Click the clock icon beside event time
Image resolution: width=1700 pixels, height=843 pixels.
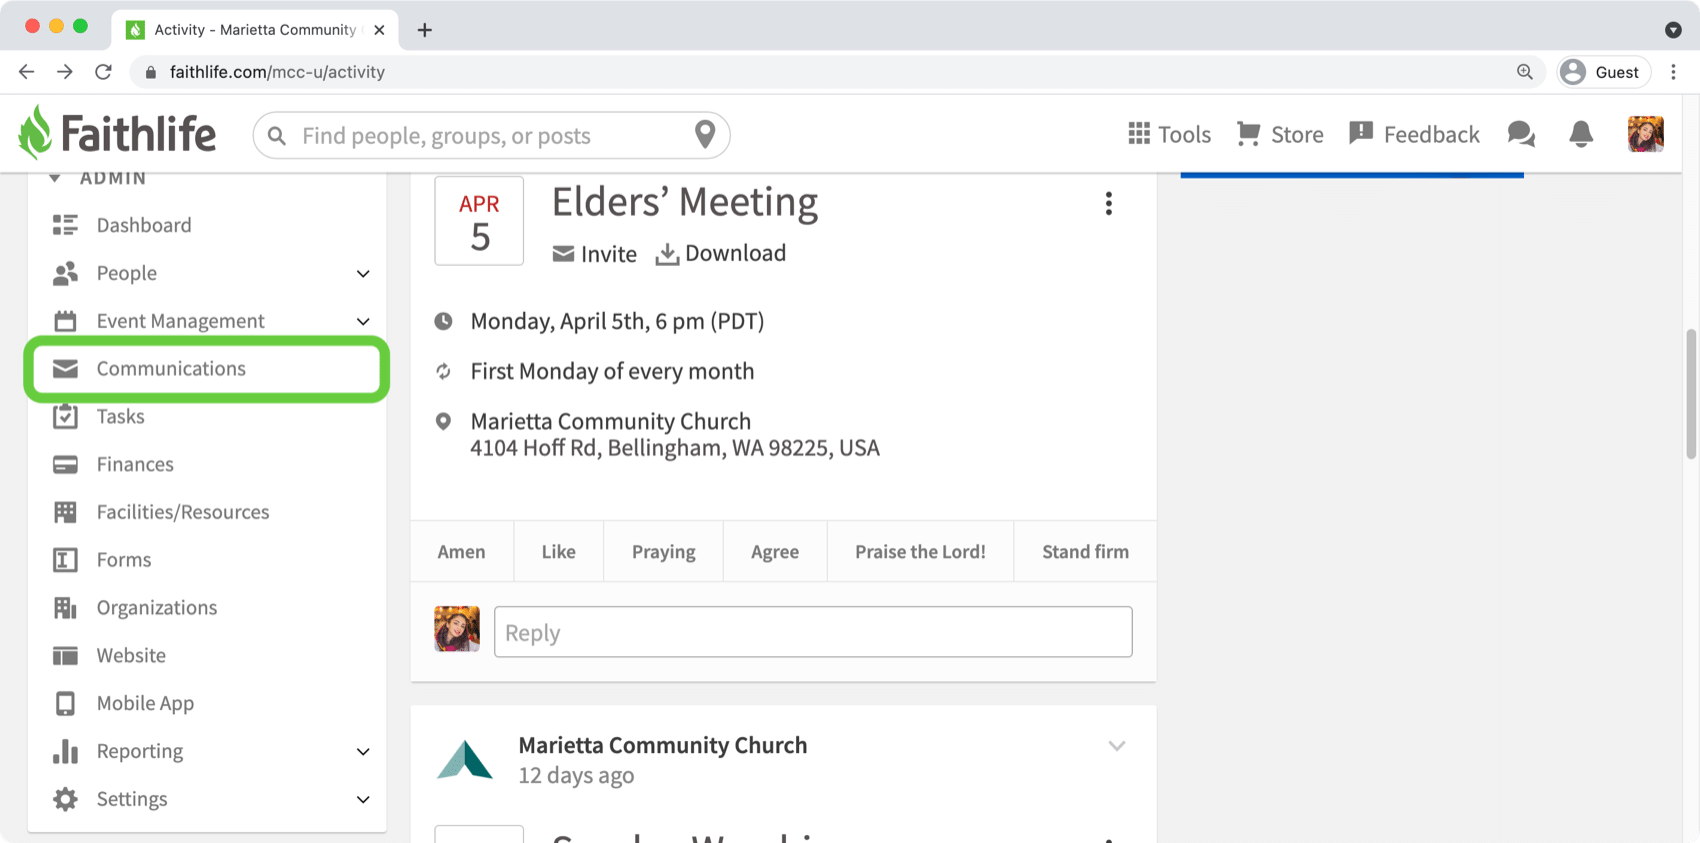pyautogui.click(x=443, y=322)
